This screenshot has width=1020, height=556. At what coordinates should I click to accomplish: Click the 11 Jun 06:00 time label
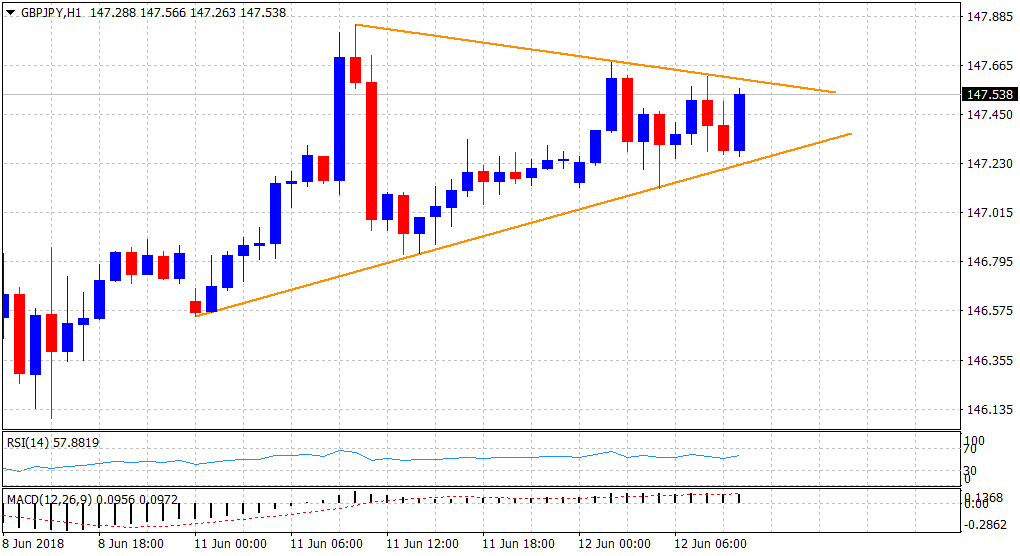[x=327, y=543]
